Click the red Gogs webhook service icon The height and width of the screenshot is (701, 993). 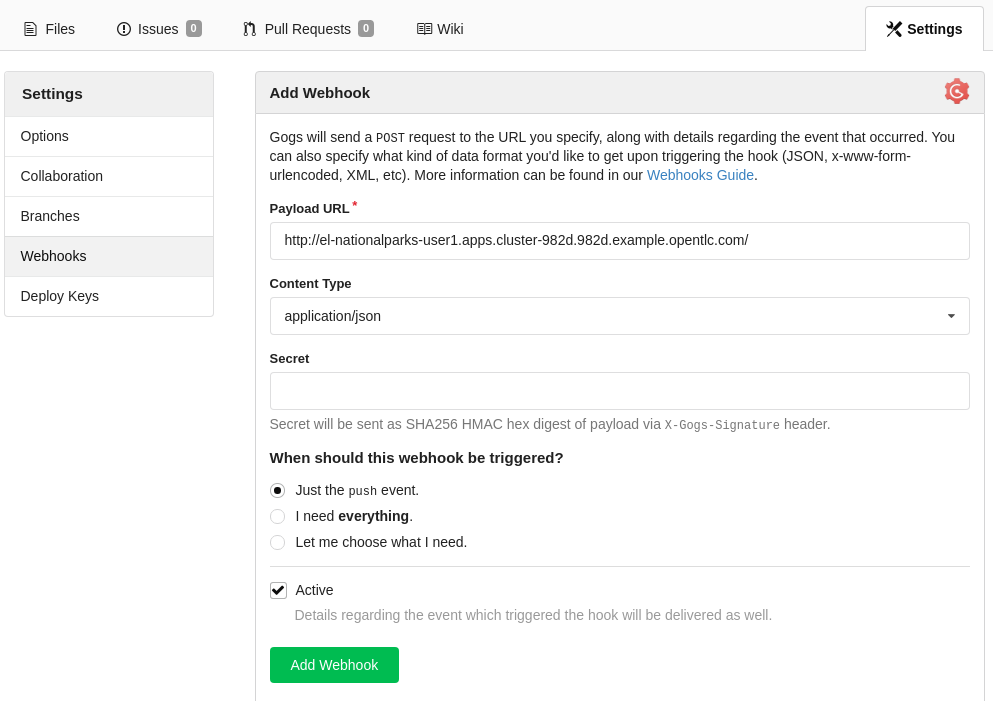click(957, 90)
